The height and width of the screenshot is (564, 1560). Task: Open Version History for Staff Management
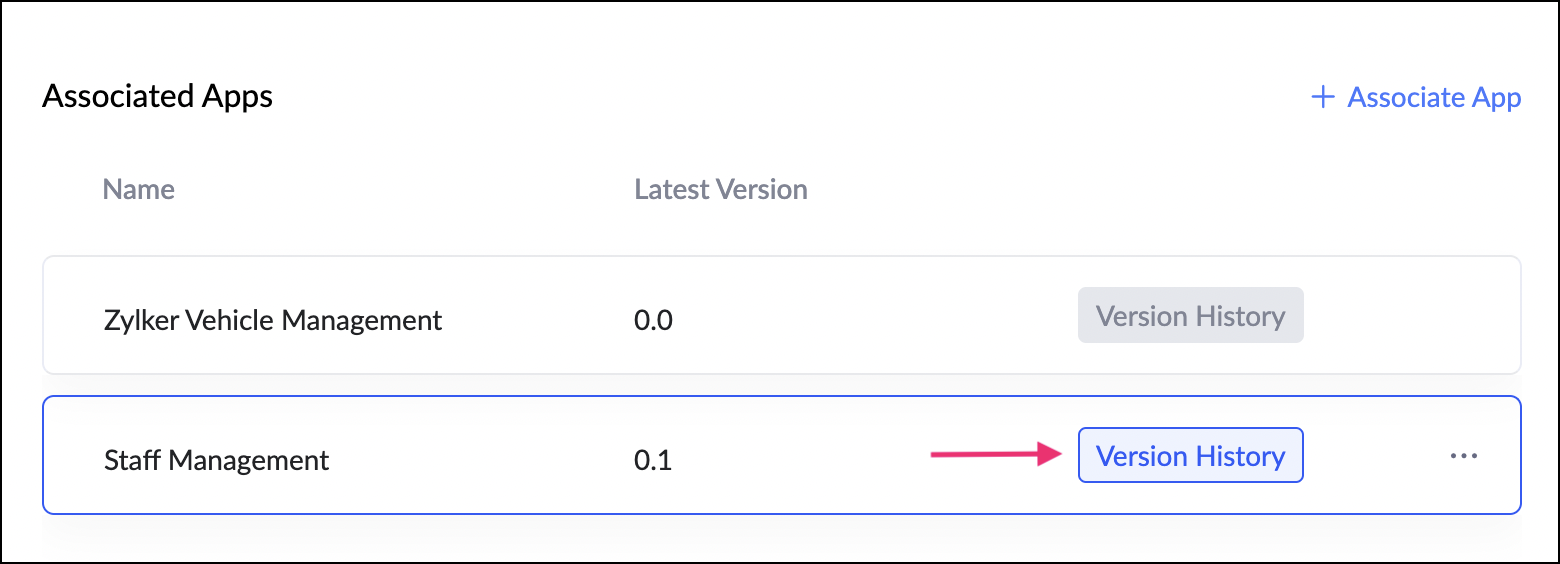coord(1190,456)
